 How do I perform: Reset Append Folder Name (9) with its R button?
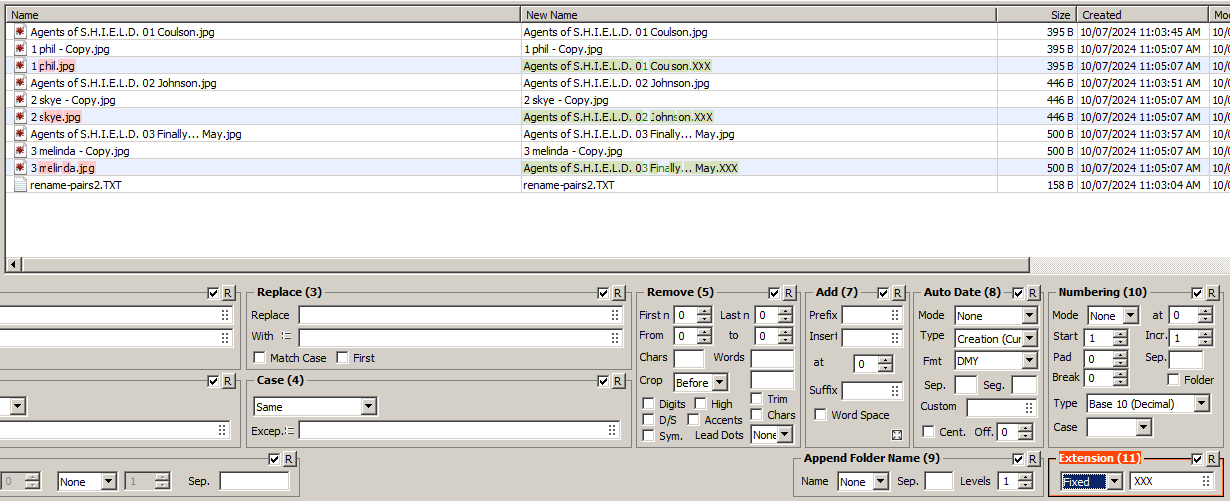click(1034, 459)
